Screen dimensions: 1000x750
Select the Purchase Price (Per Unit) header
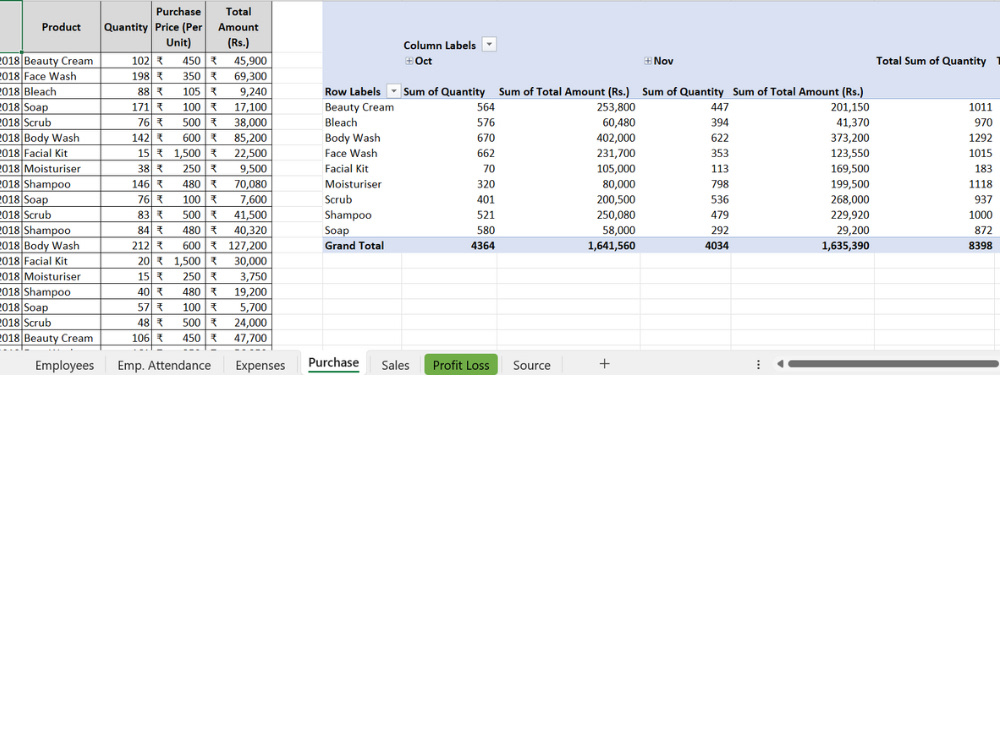(x=179, y=27)
